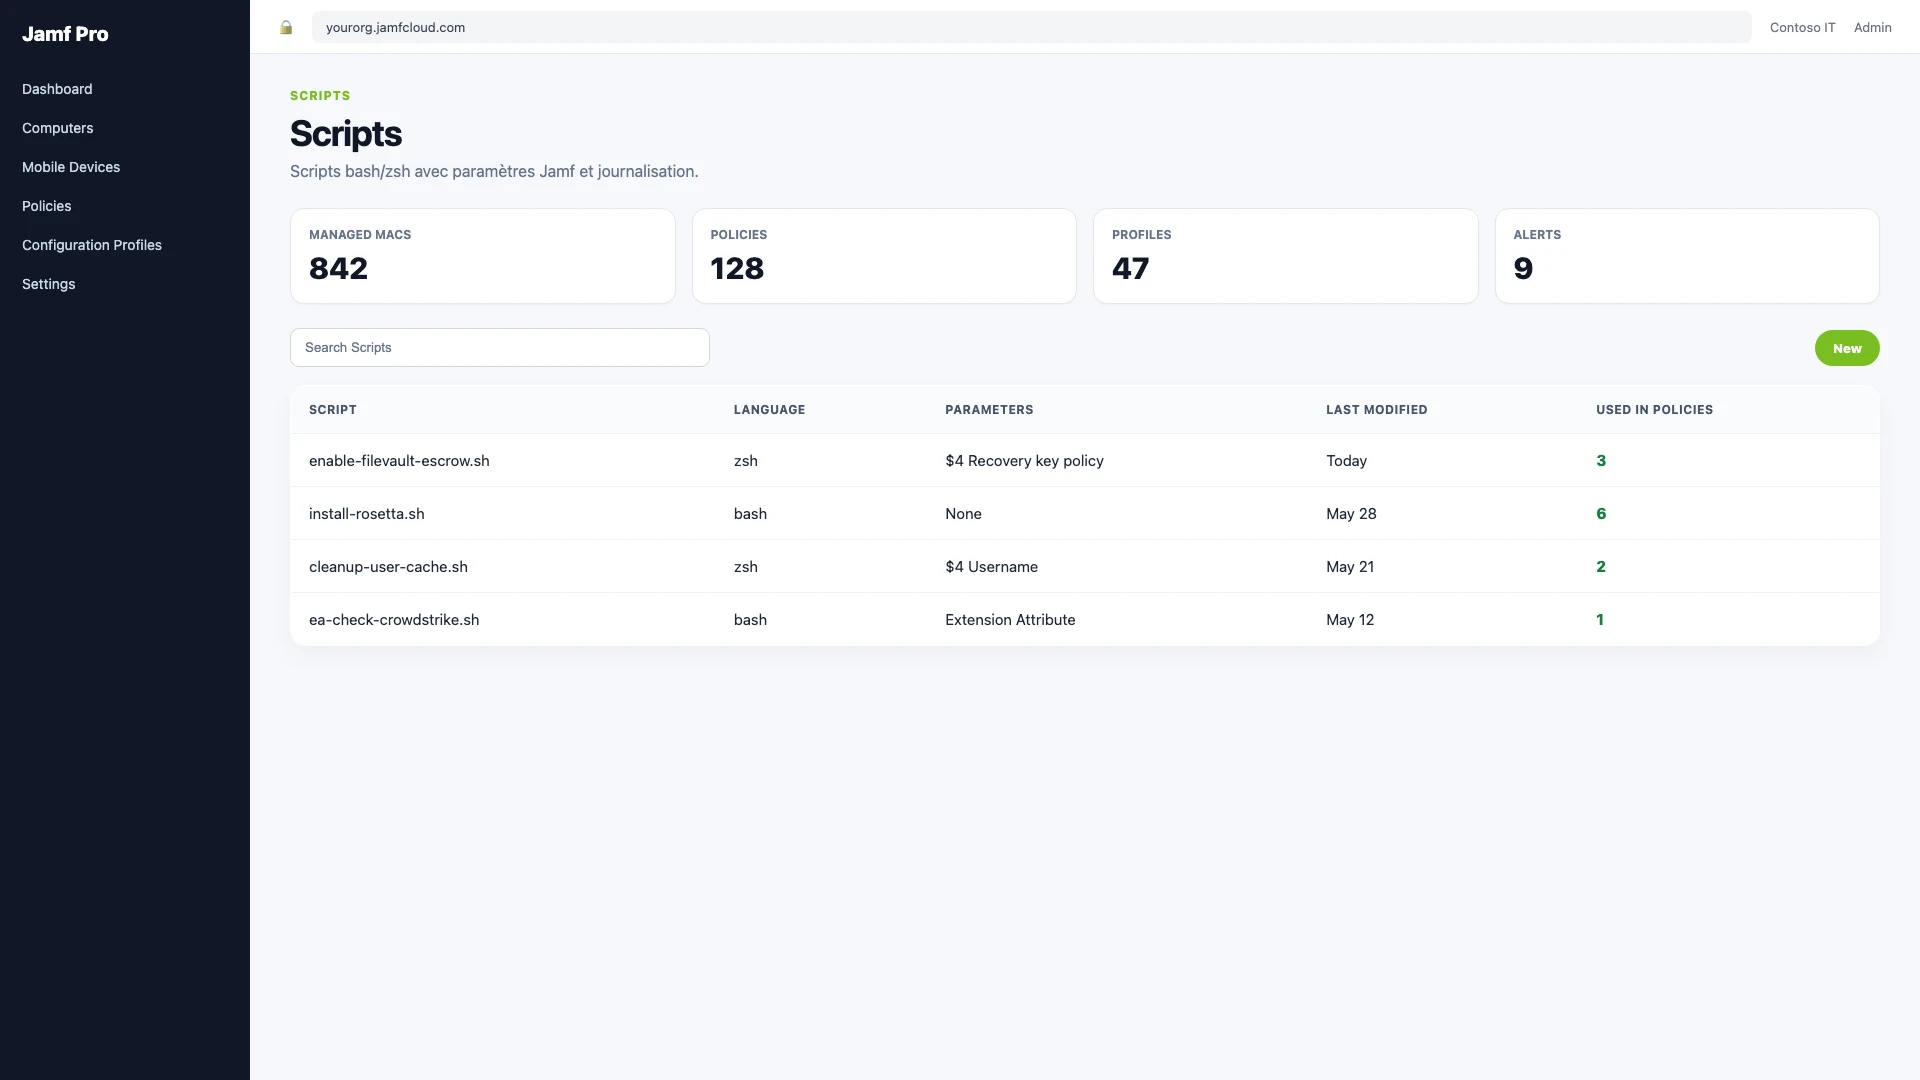Open Settings from the sidebar
This screenshot has height=1080, width=1920.
(48, 284)
